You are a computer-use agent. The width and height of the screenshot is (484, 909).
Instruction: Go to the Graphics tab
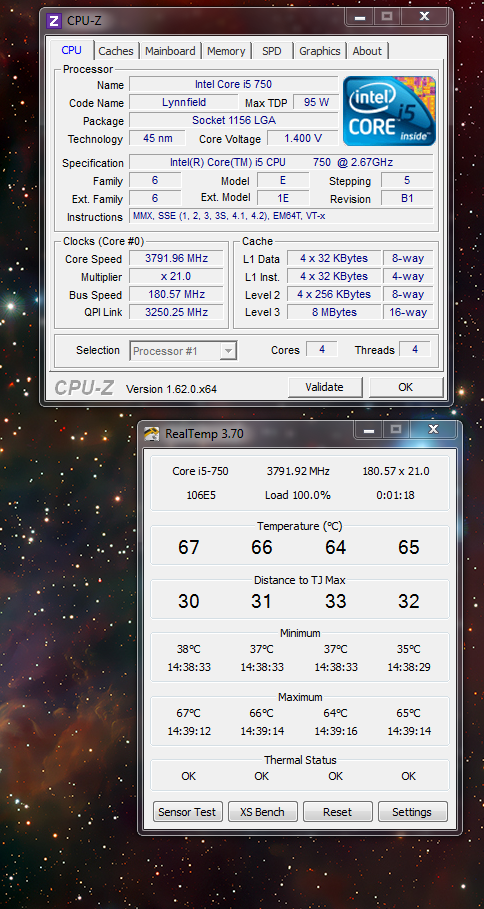320,51
